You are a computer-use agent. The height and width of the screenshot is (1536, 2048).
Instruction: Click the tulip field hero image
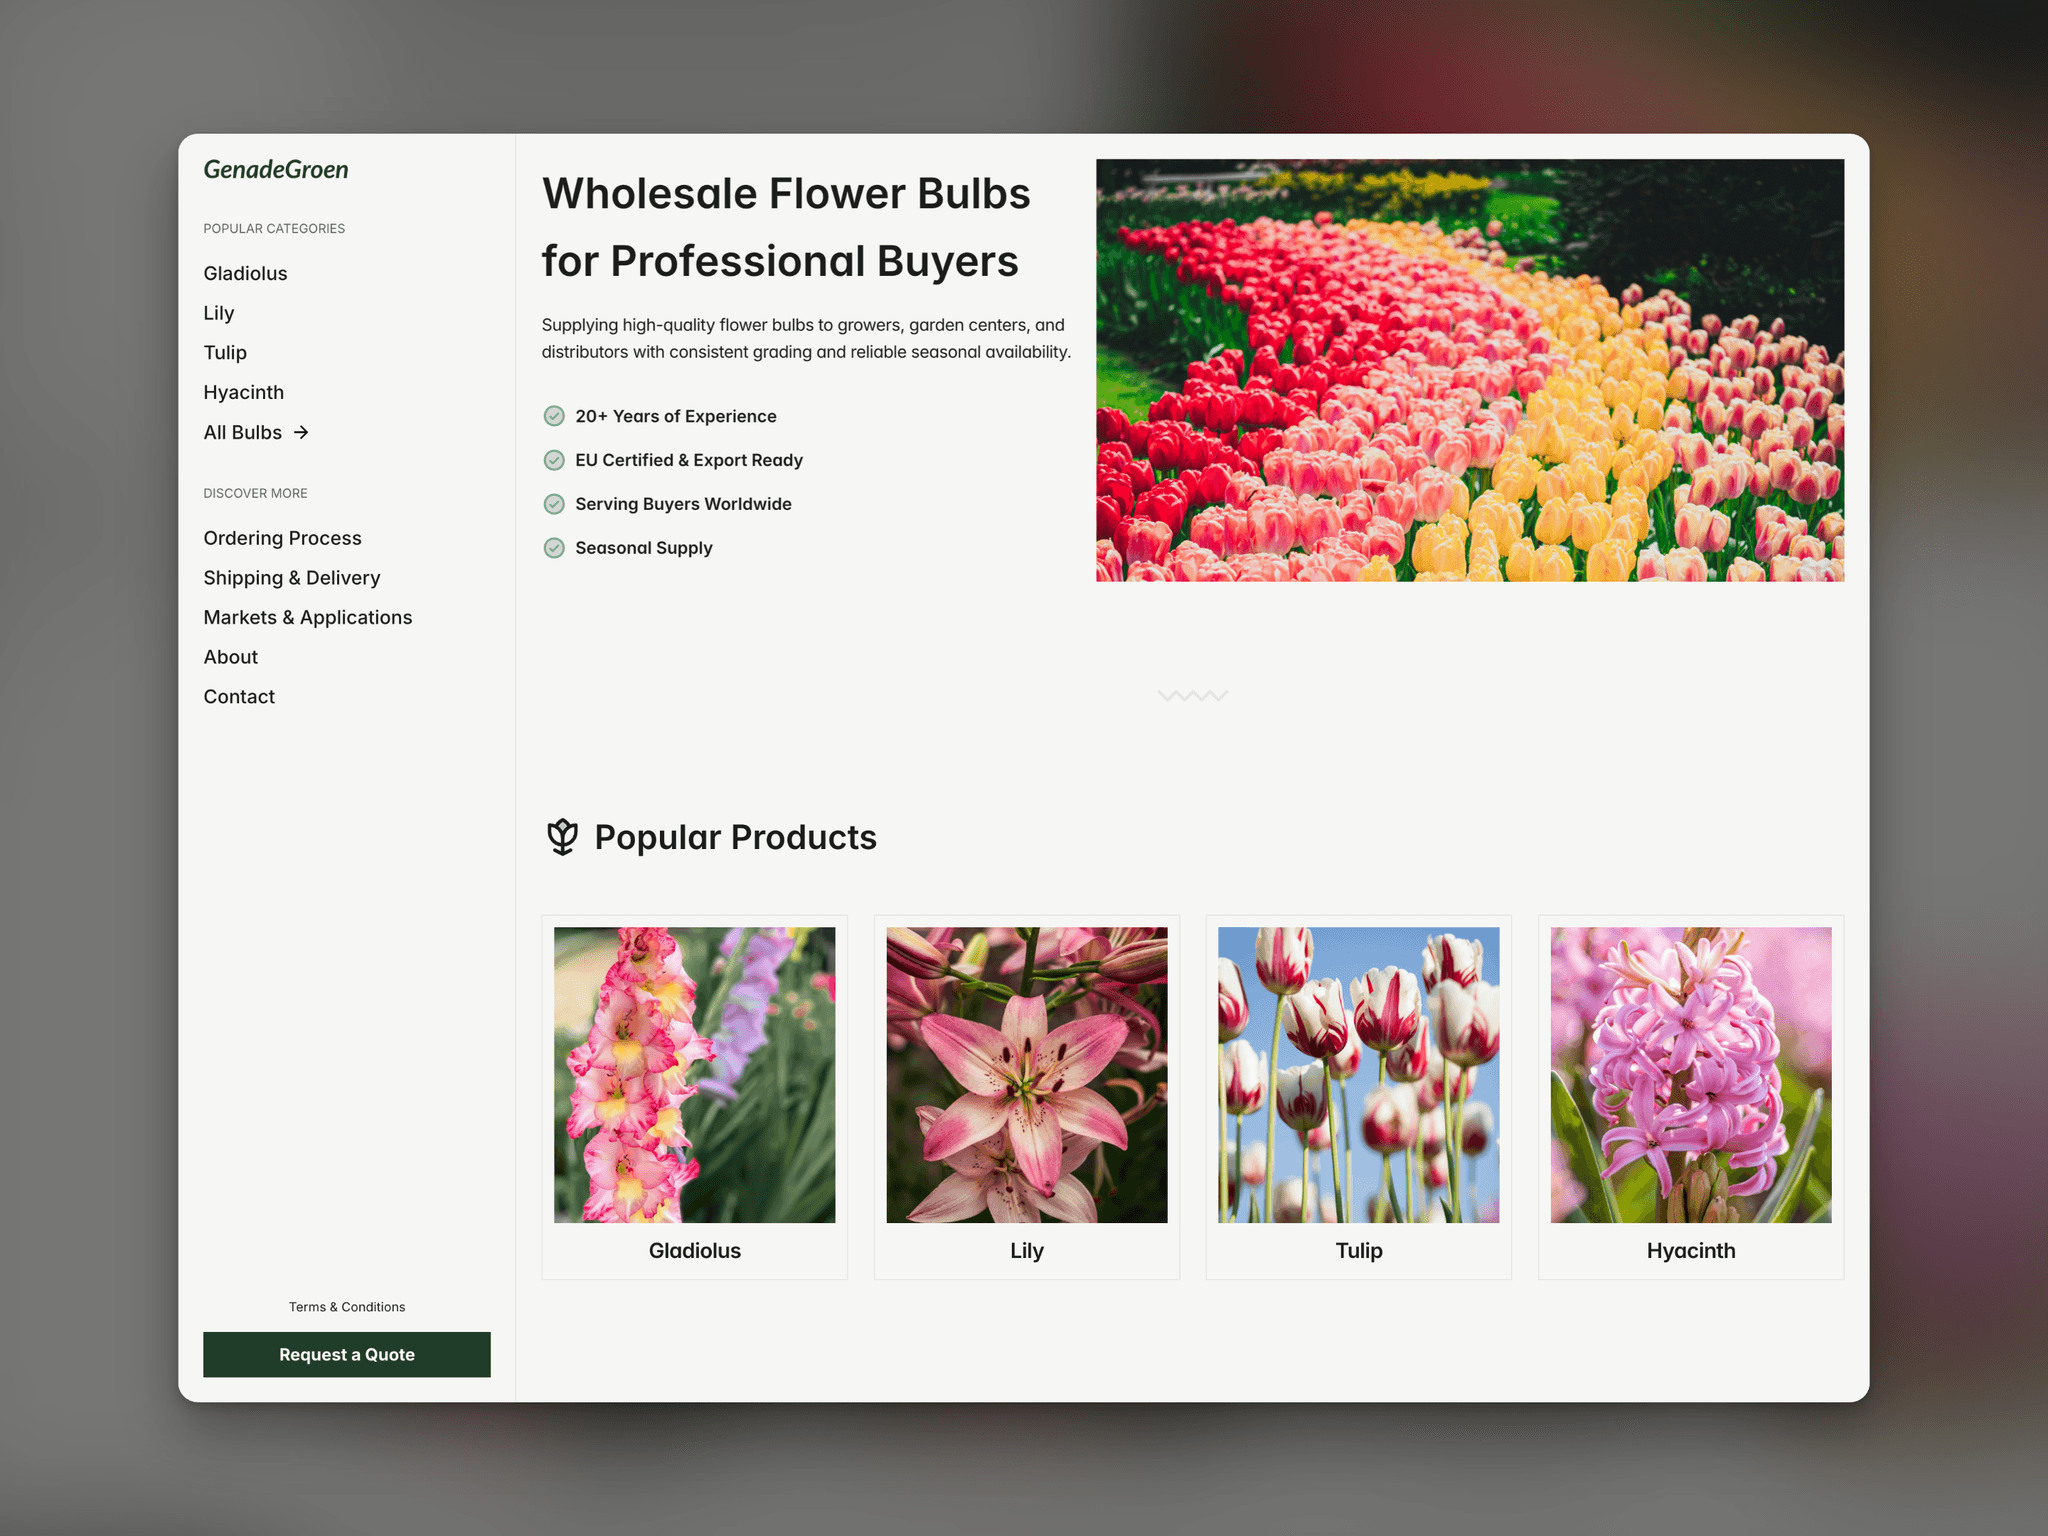[1470, 370]
